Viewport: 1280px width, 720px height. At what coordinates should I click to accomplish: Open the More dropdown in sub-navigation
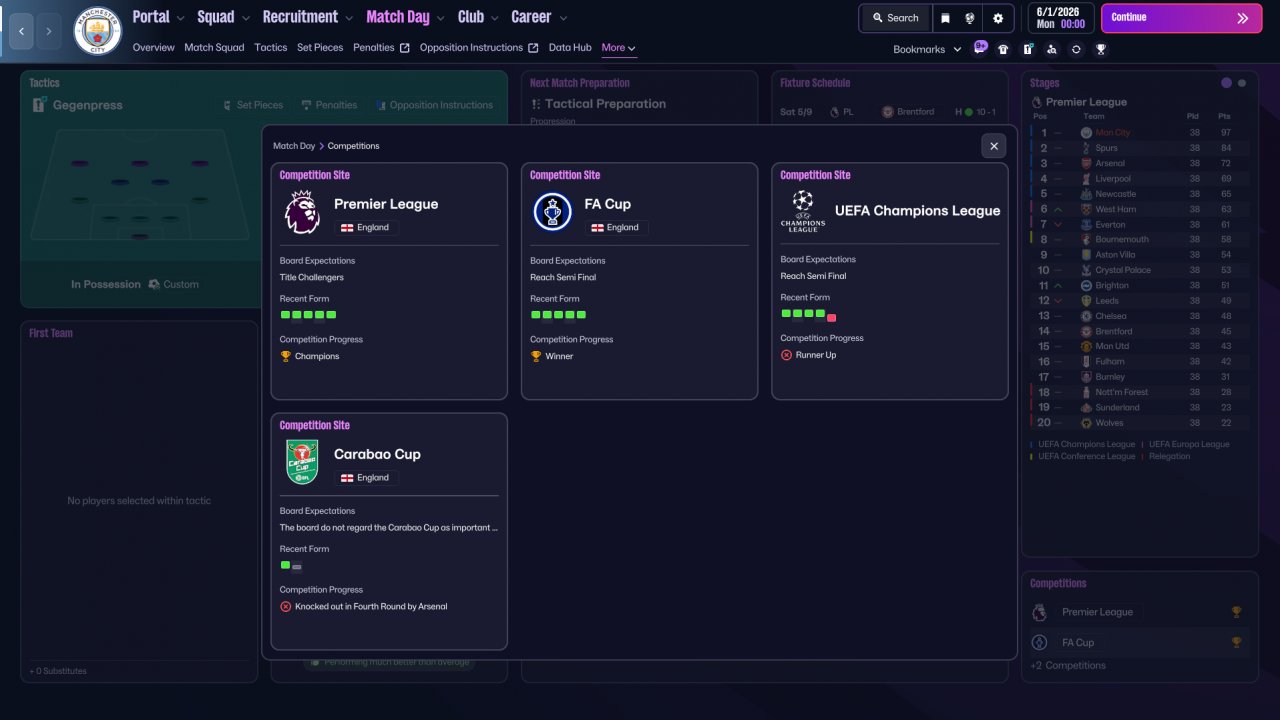tap(619, 48)
